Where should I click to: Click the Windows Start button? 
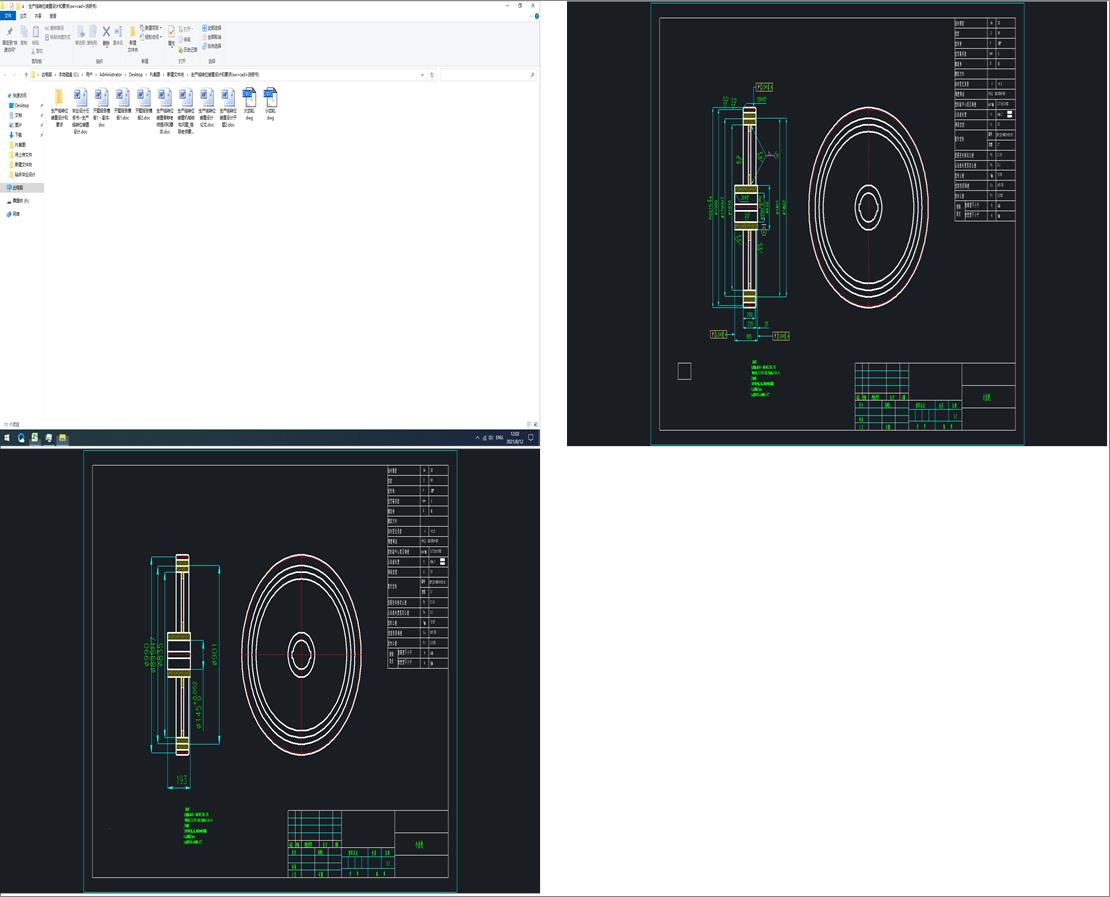[7, 437]
